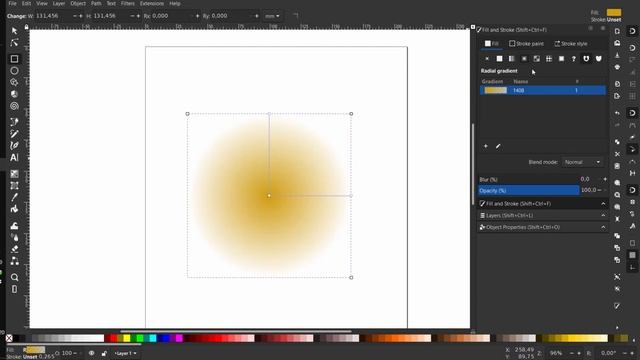Select the Text tool

[x=14, y=158]
